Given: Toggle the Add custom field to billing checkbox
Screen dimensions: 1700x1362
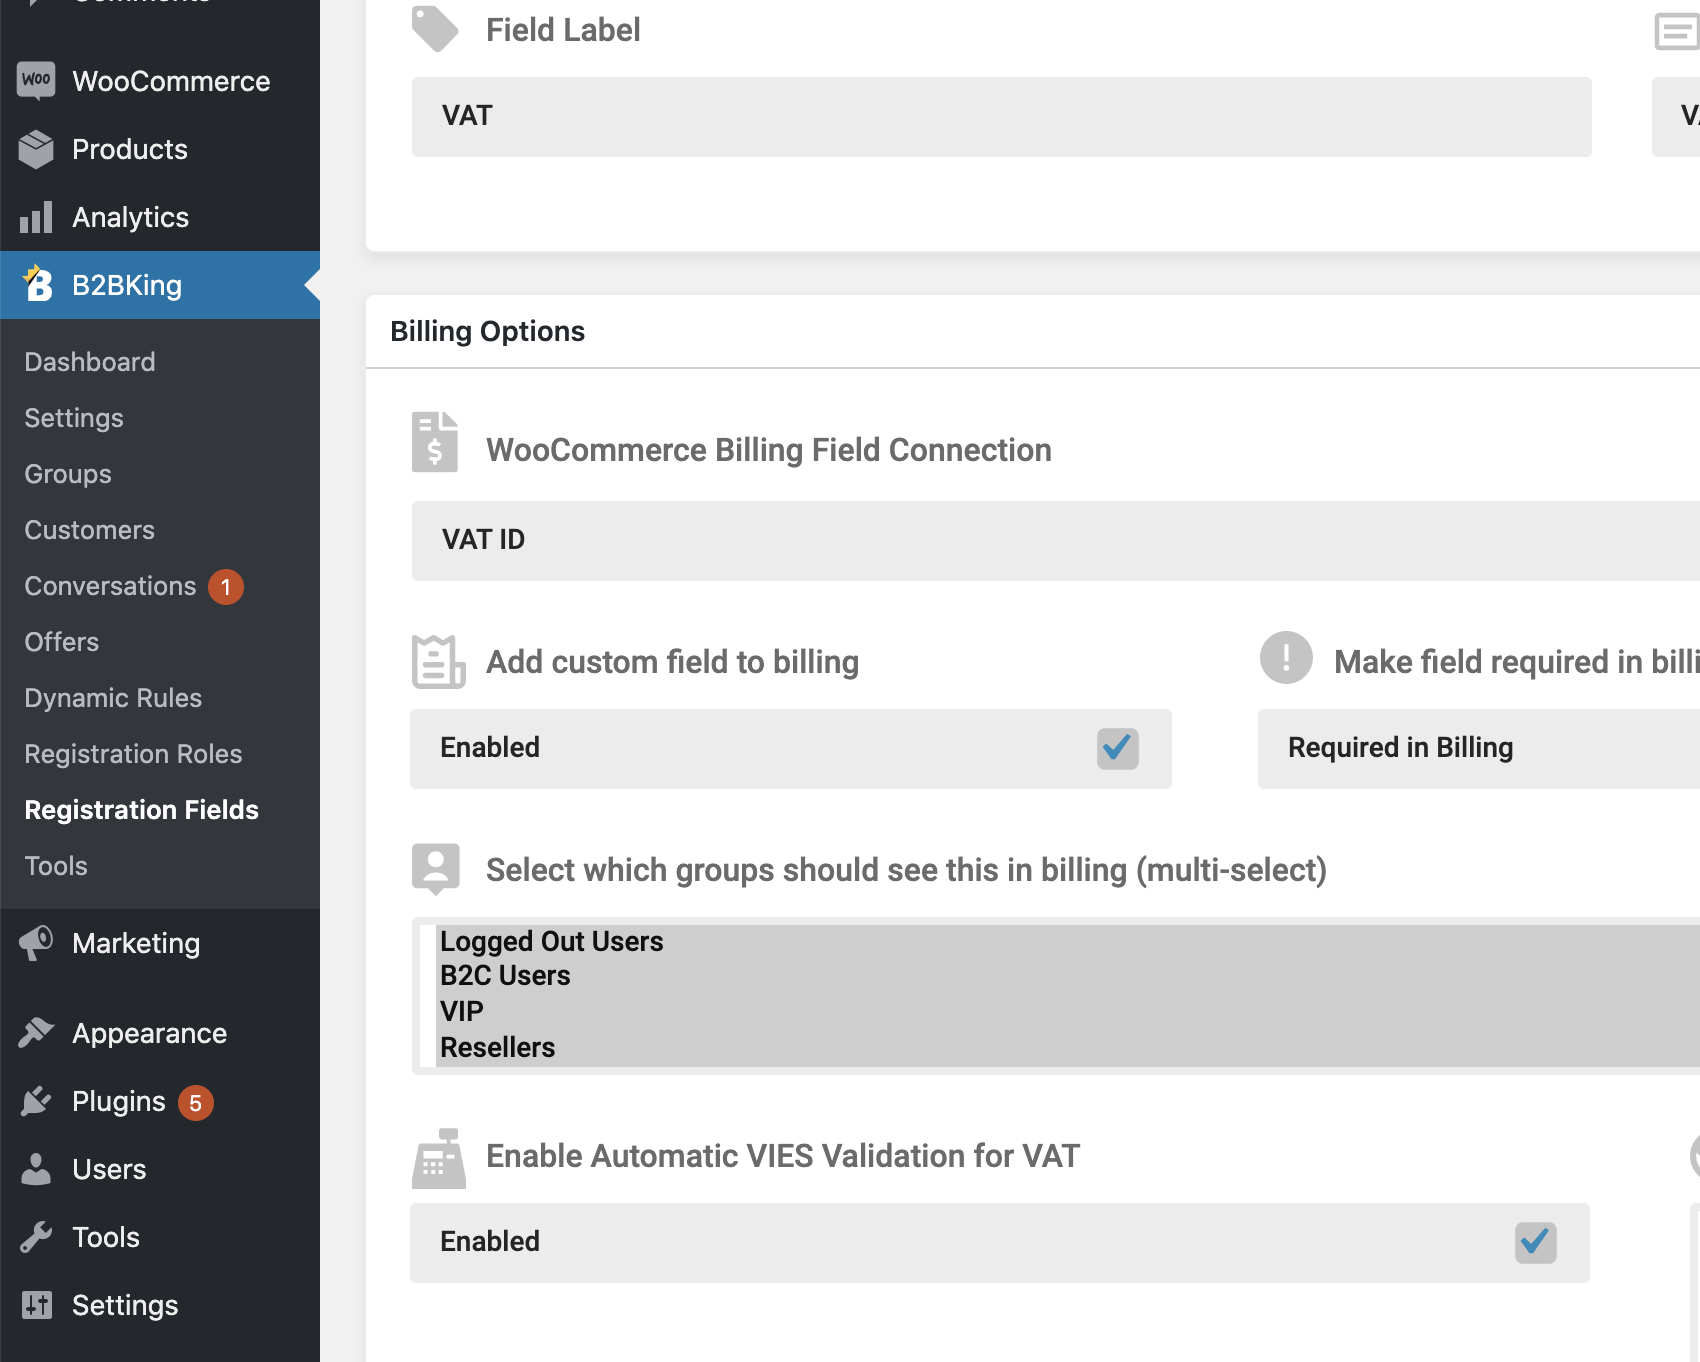Looking at the screenshot, I should pos(1118,748).
